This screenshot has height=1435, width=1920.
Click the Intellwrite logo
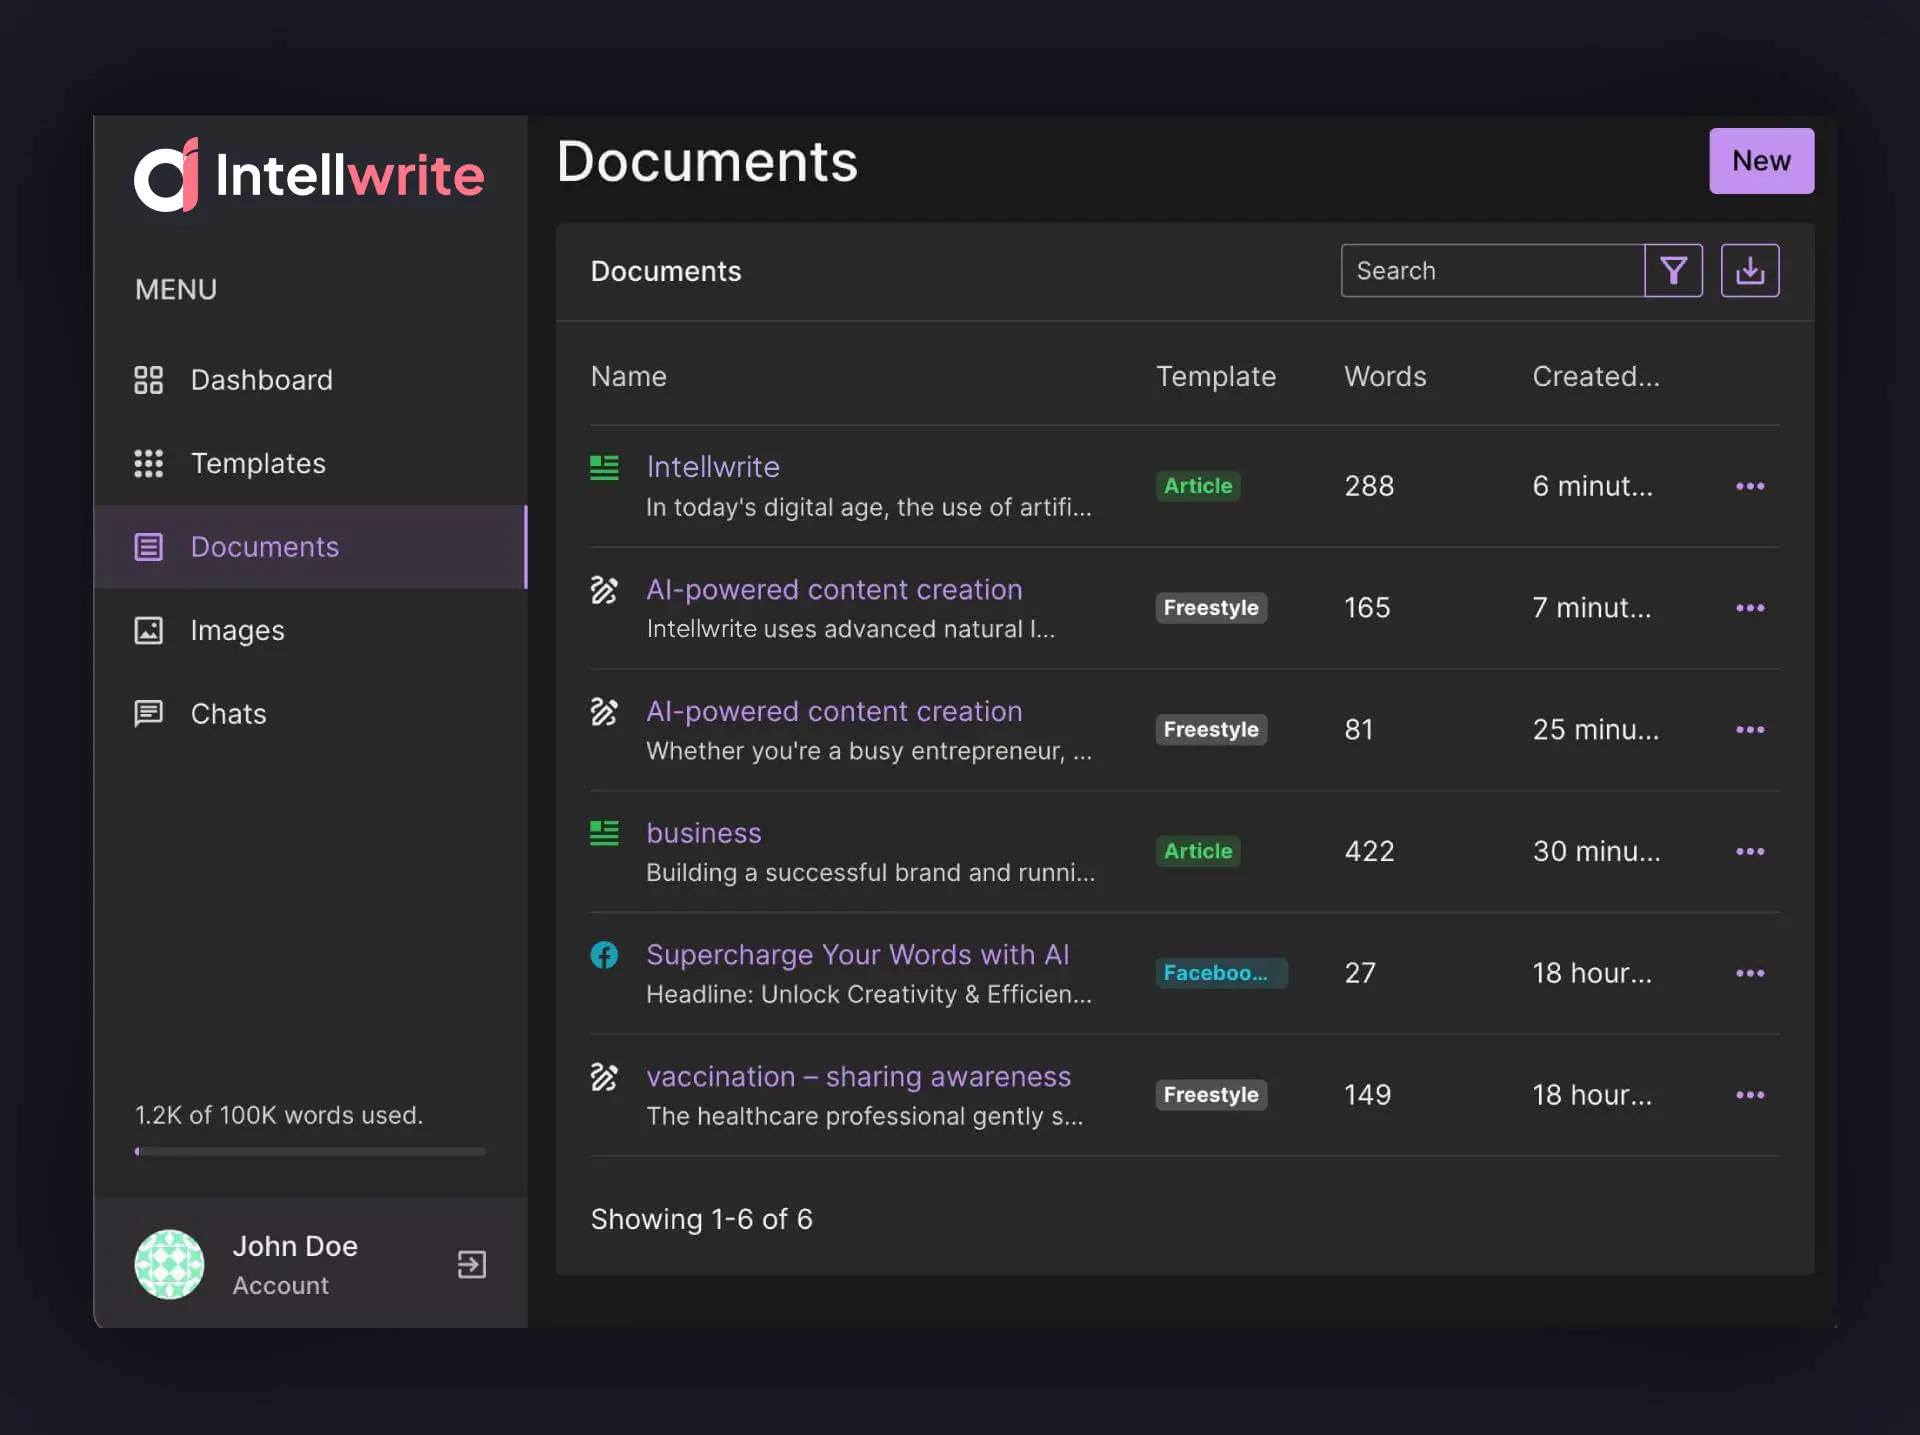pos(309,175)
